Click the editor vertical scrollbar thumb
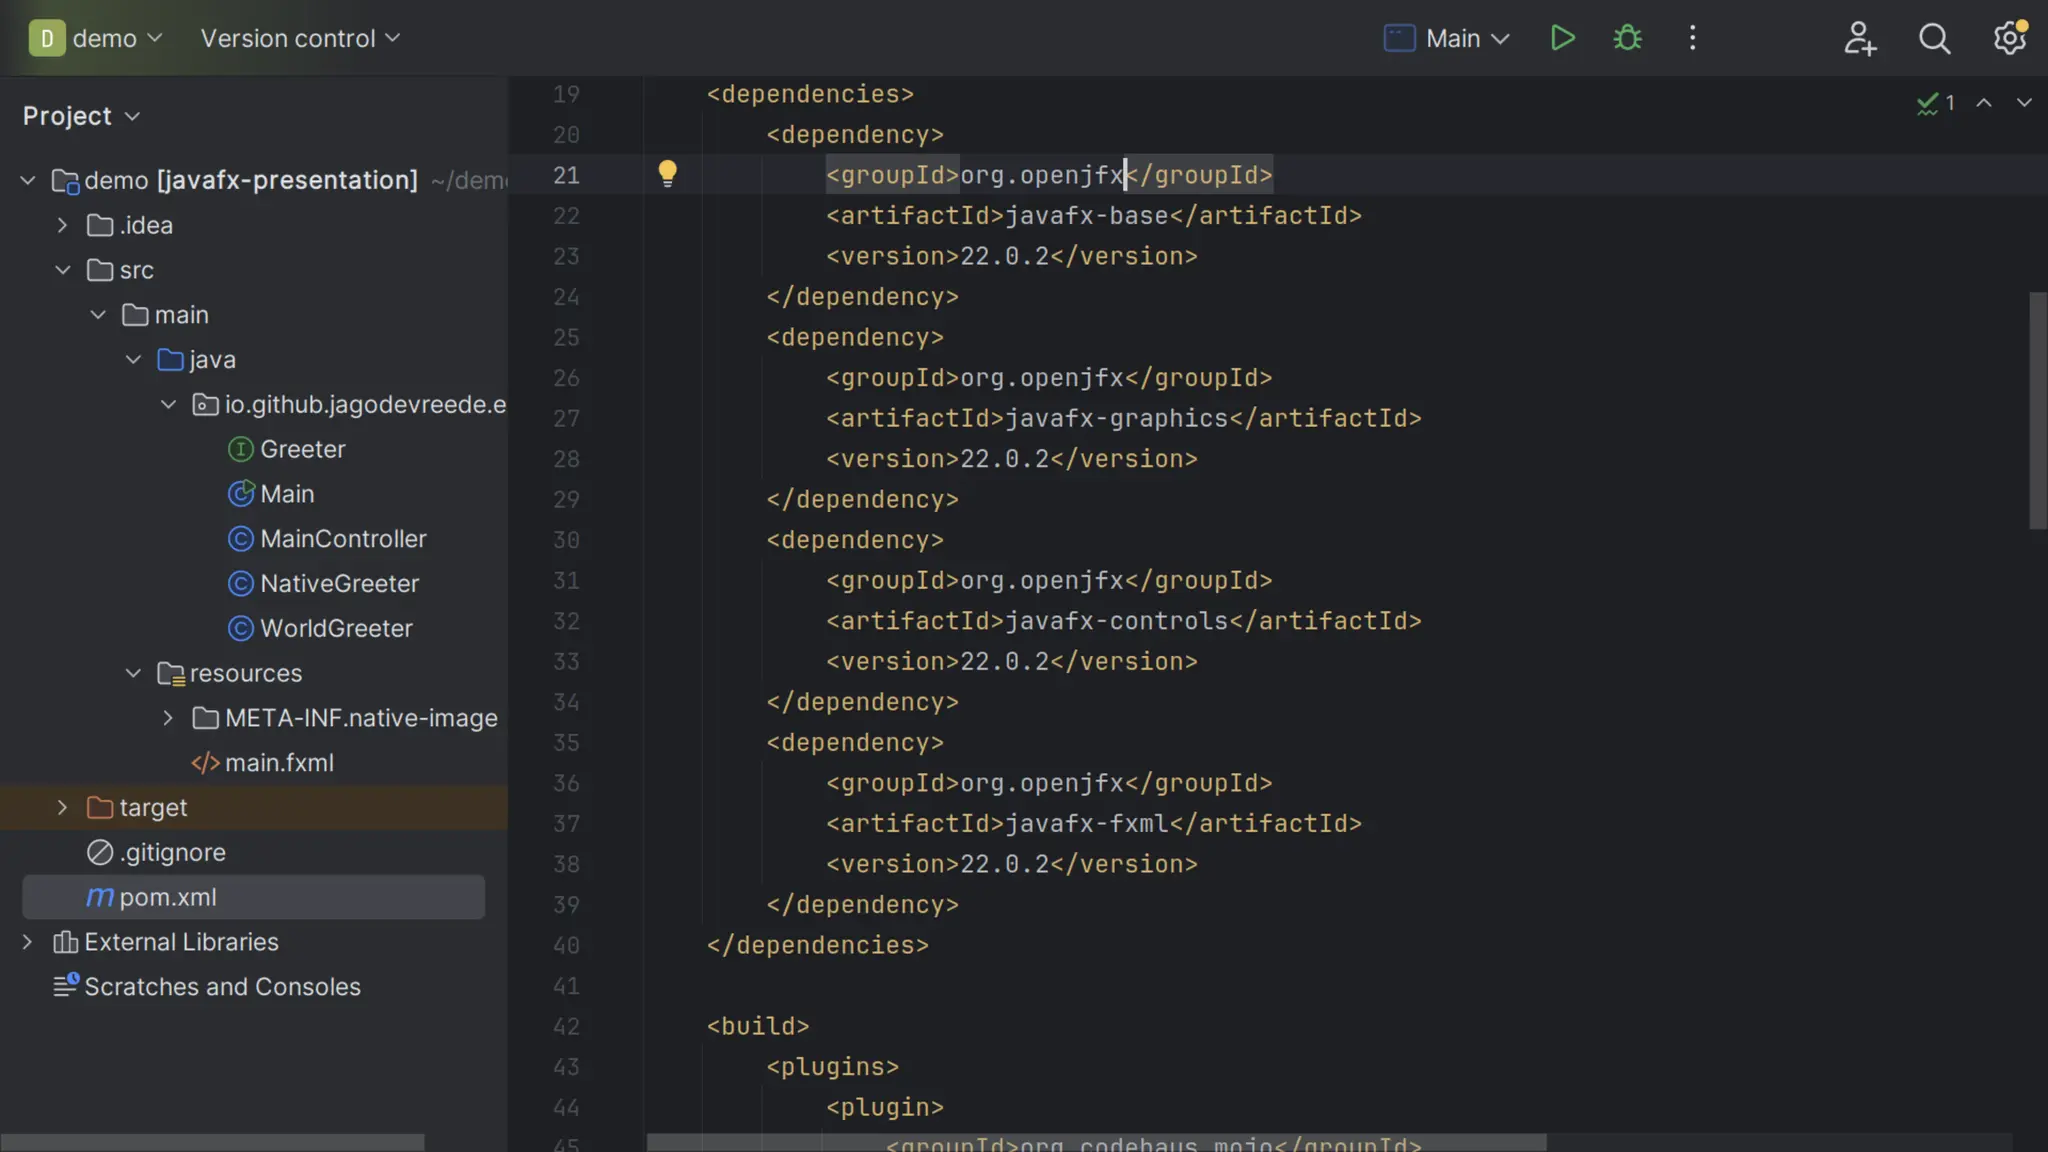 tap(2037, 410)
